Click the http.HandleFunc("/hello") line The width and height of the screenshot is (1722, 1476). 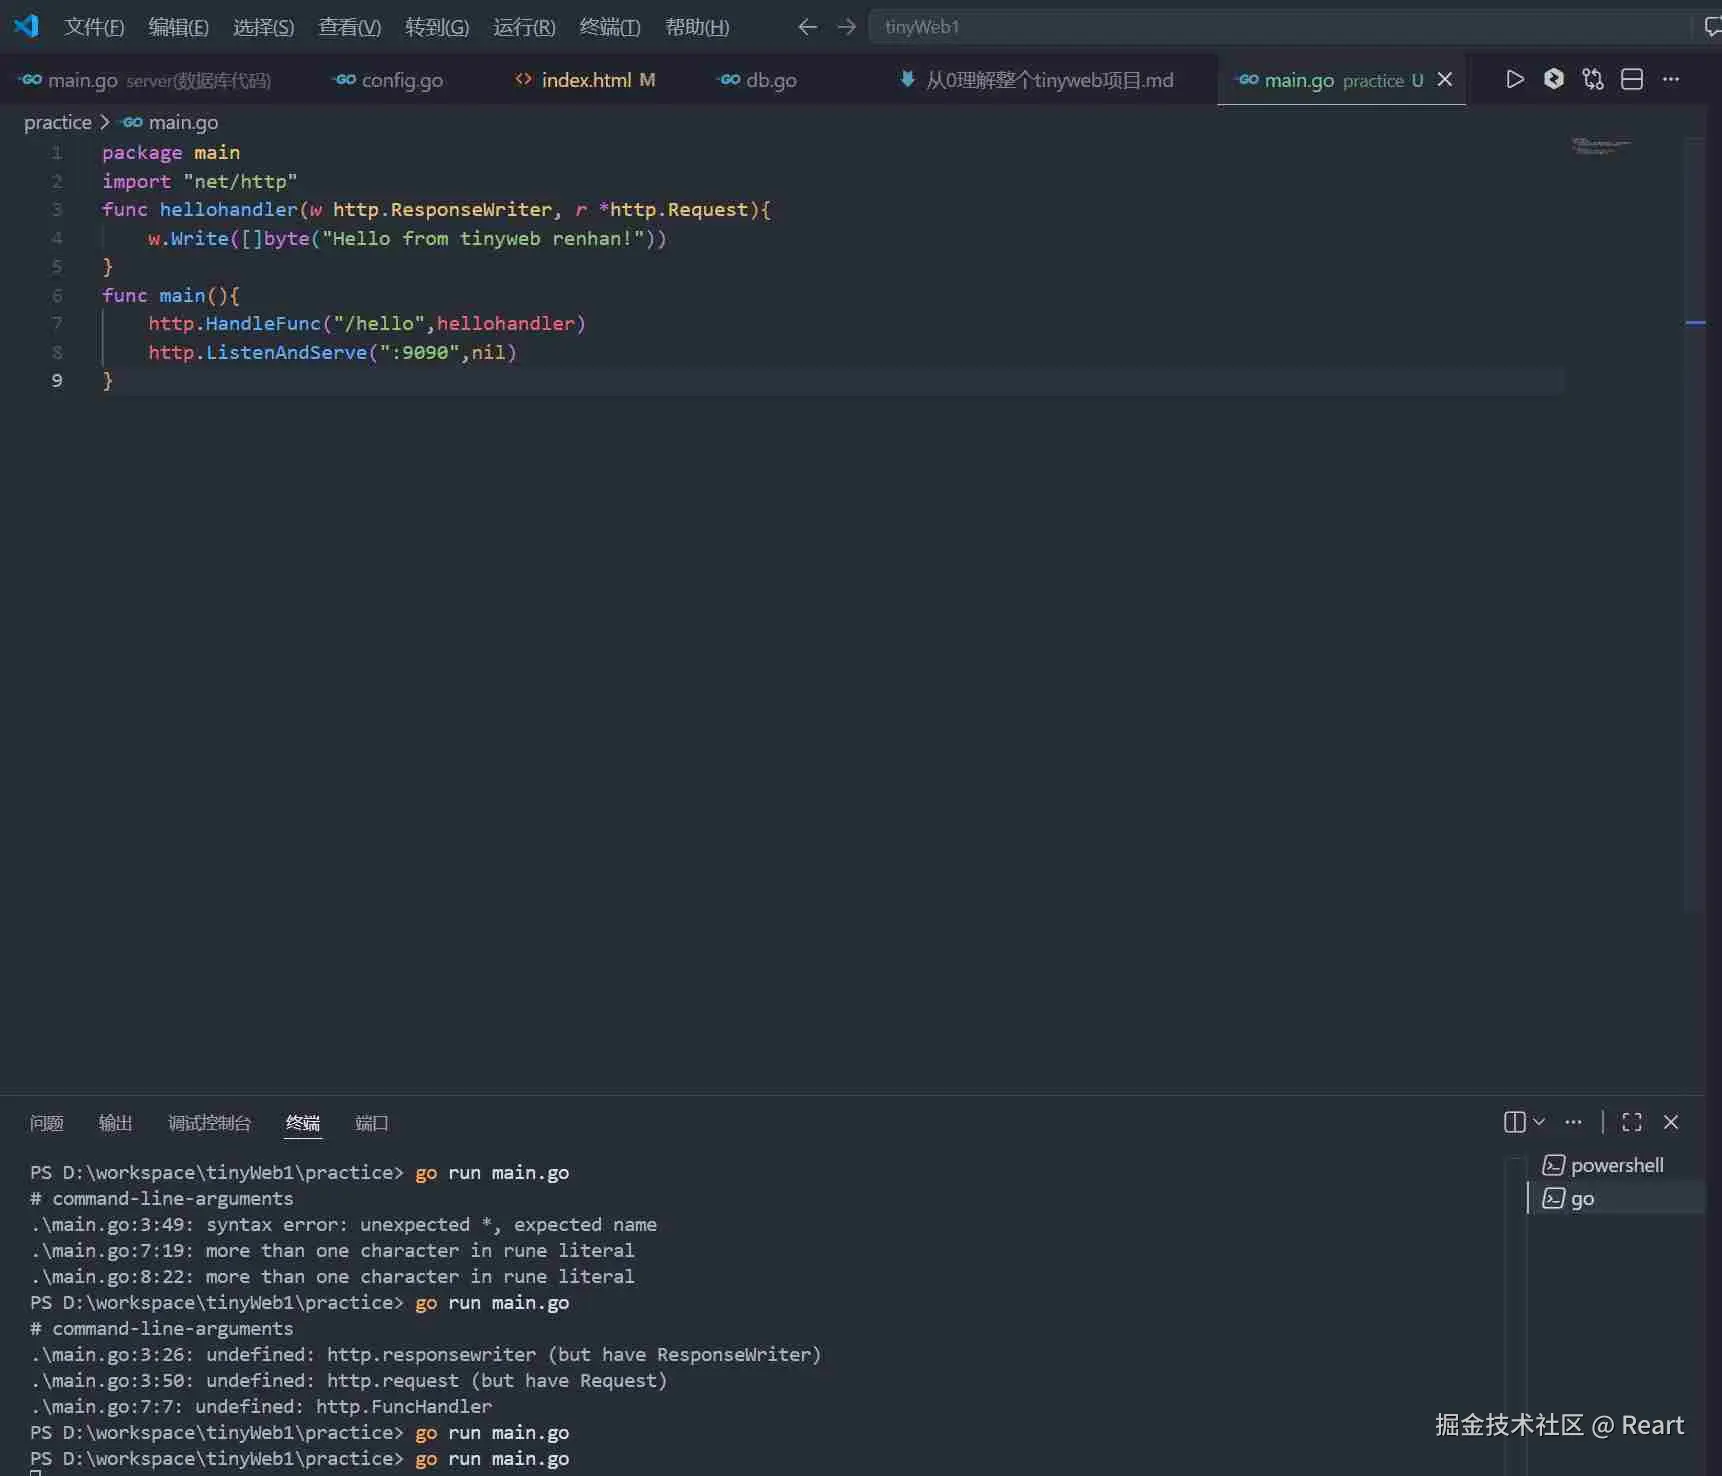point(367,323)
